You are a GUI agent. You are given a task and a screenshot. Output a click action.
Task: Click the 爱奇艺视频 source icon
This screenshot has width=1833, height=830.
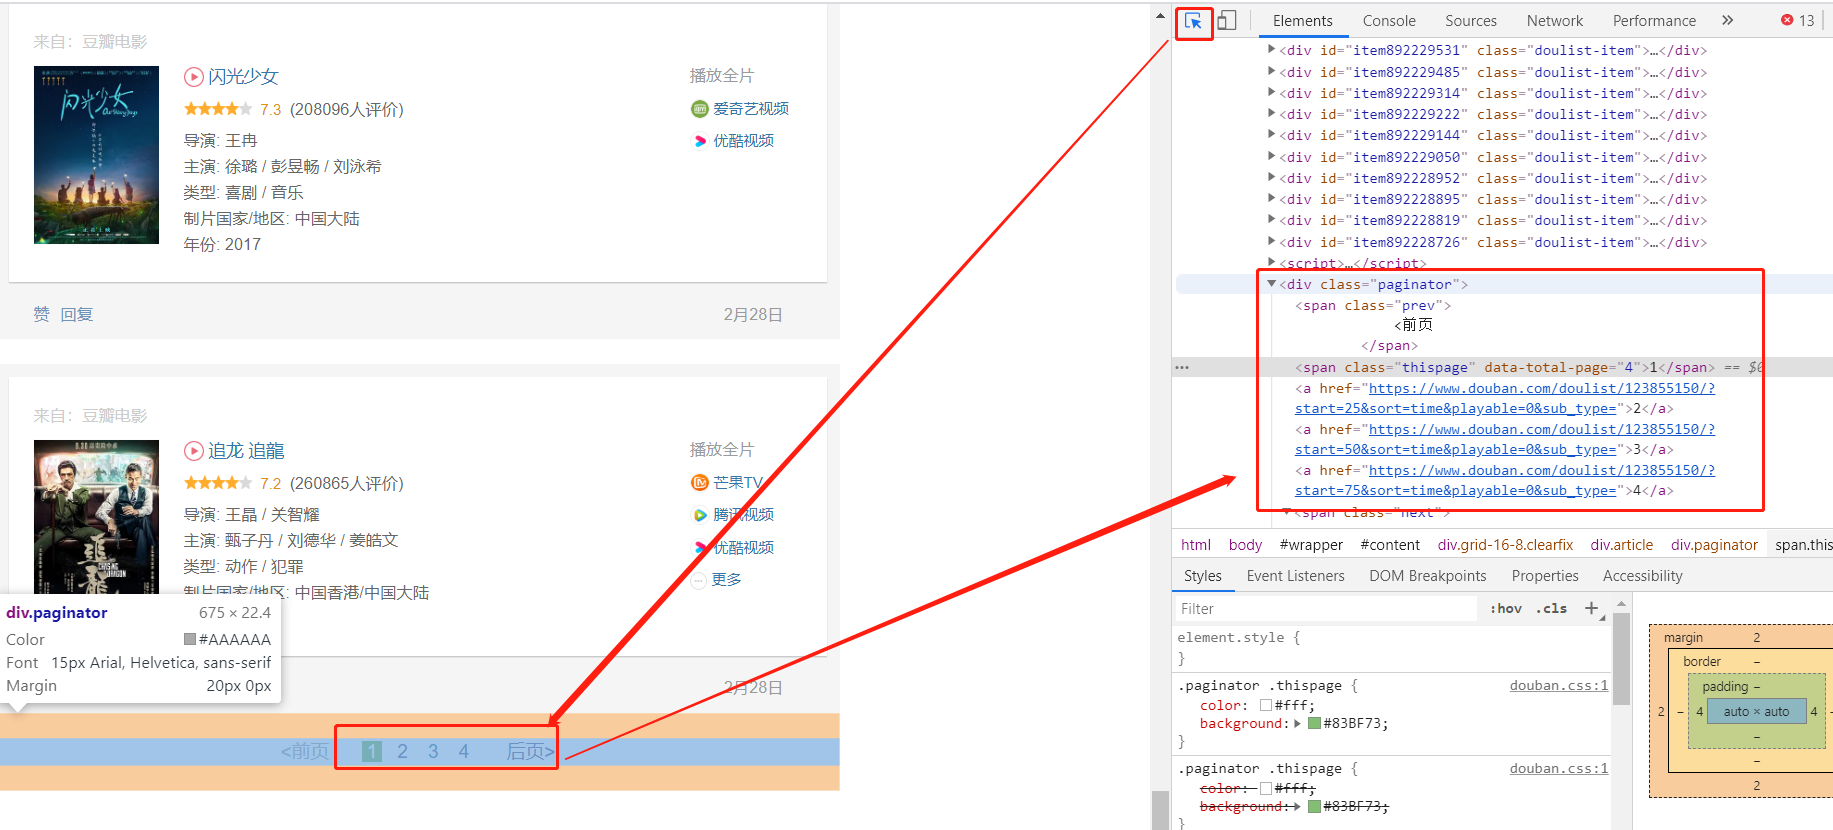700,109
